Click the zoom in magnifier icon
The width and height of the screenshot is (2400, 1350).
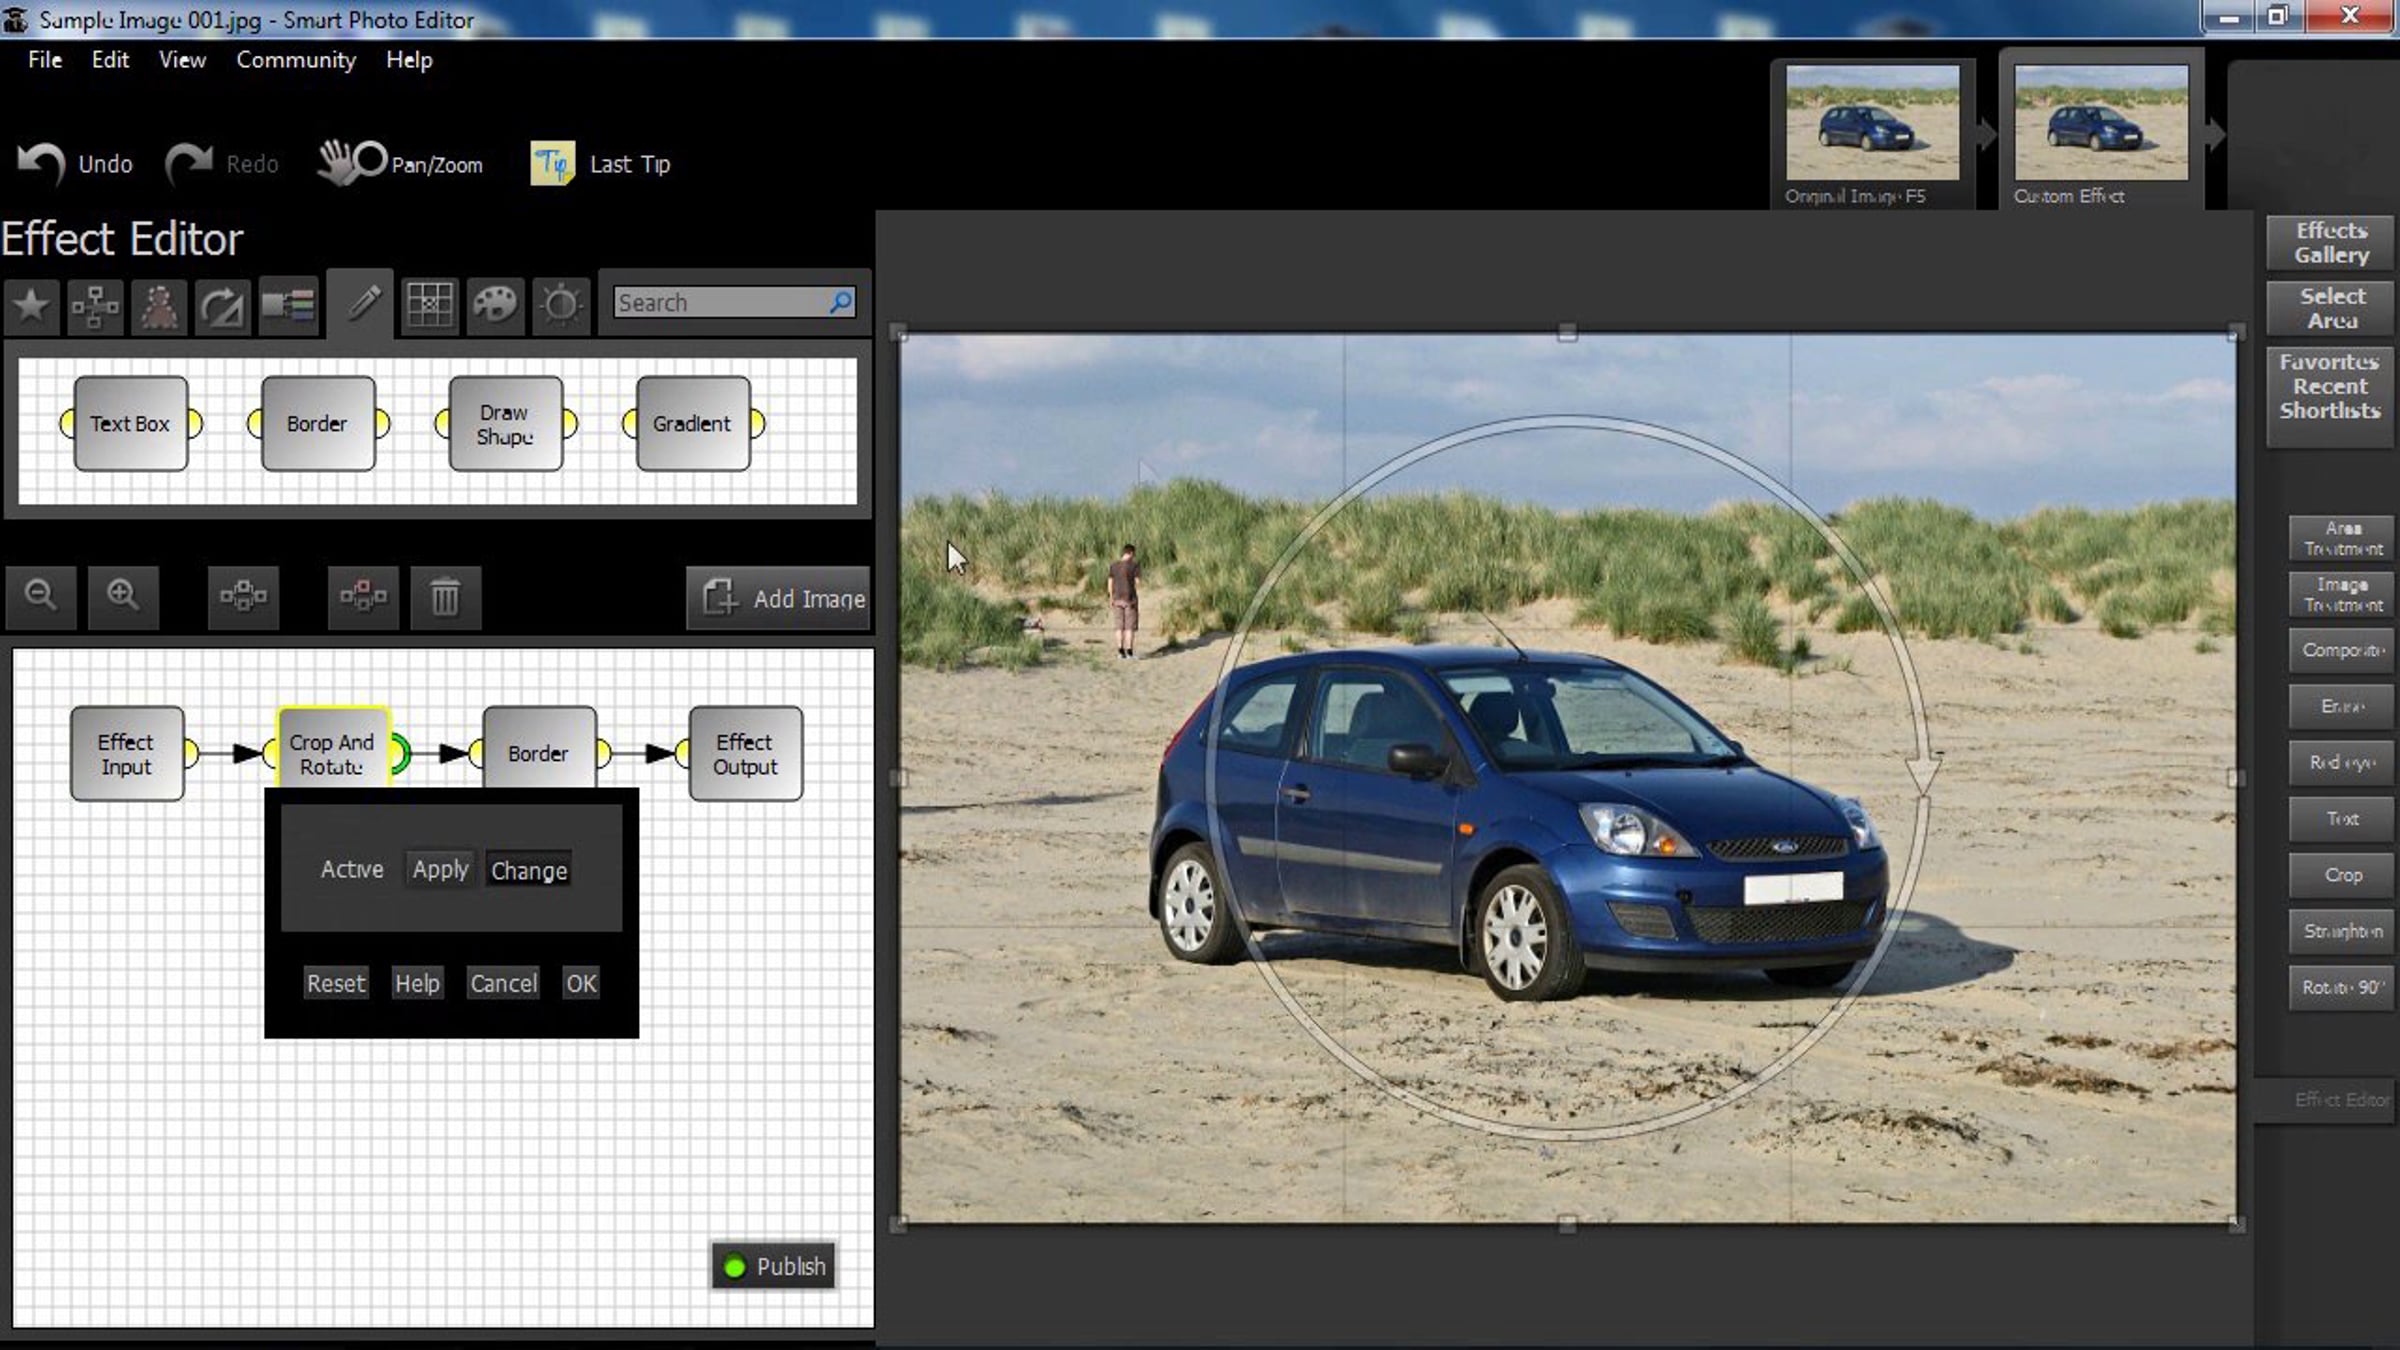coord(123,596)
